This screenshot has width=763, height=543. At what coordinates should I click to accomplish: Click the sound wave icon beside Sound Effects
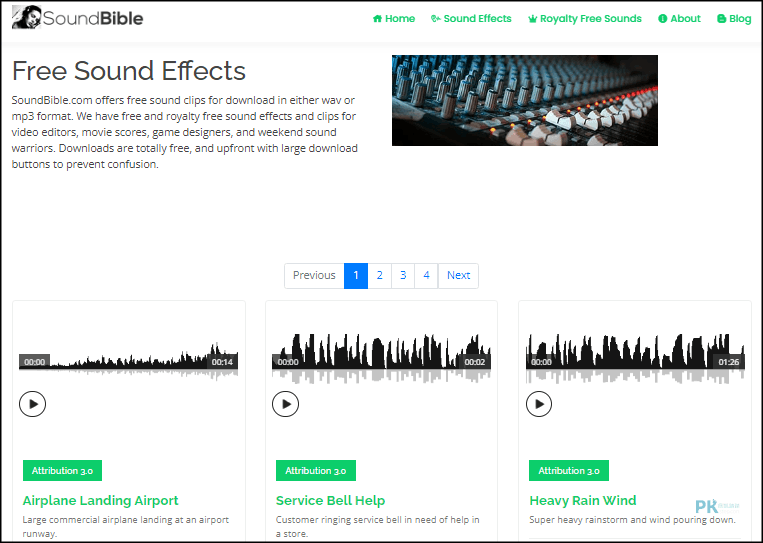436,18
